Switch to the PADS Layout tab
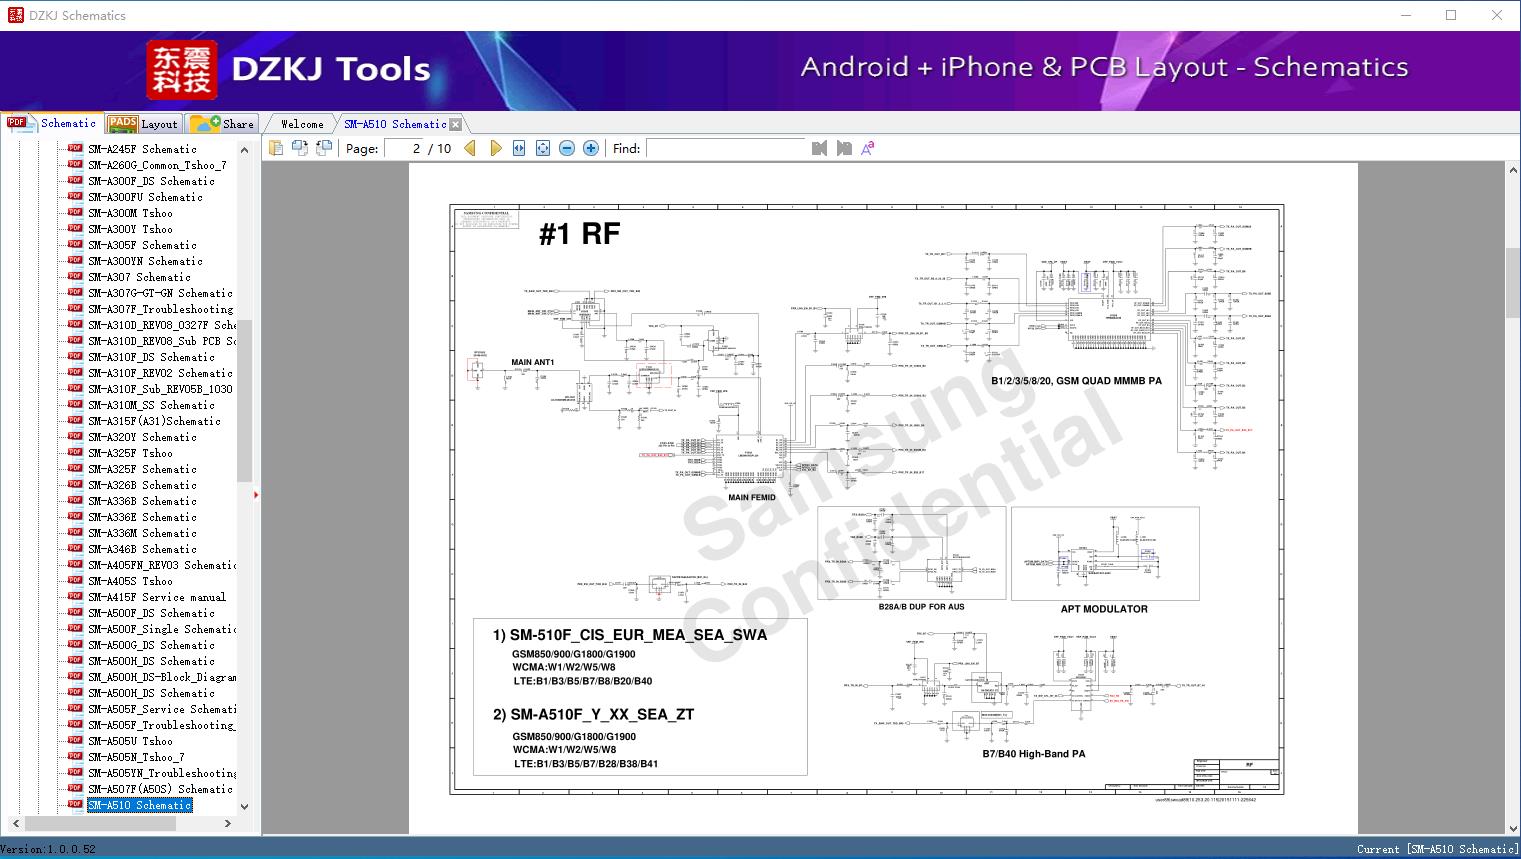1521x859 pixels. click(x=143, y=124)
